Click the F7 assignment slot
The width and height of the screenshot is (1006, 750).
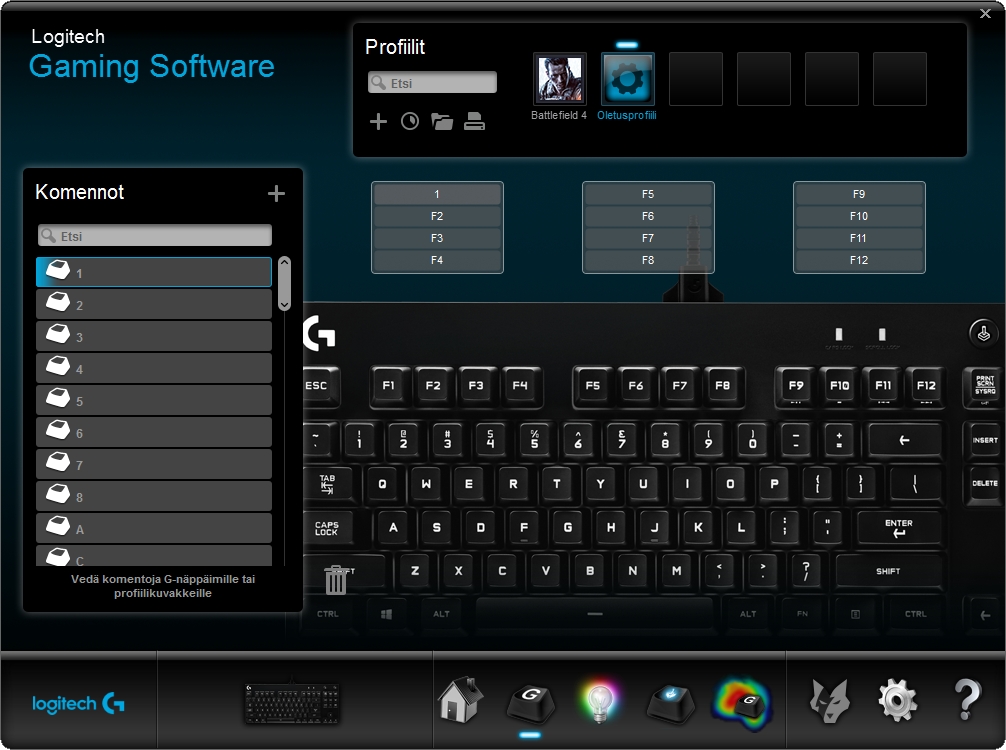click(648, 238)
